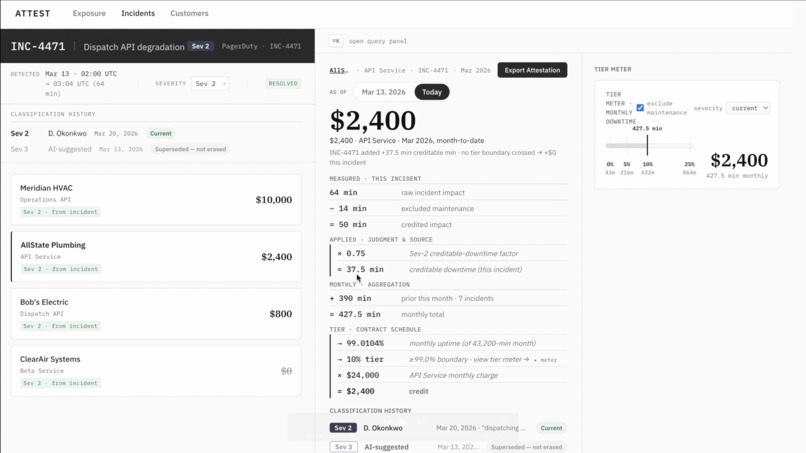The width and height of the screenshot is (806, 453).
Task: Open the Customers tab
Action: 189,13
